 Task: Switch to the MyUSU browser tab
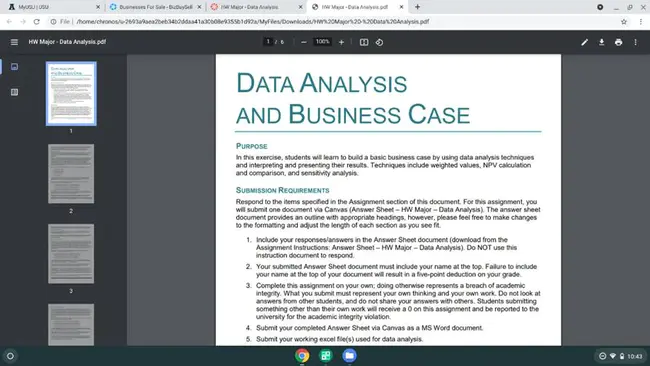click(53, 7)
